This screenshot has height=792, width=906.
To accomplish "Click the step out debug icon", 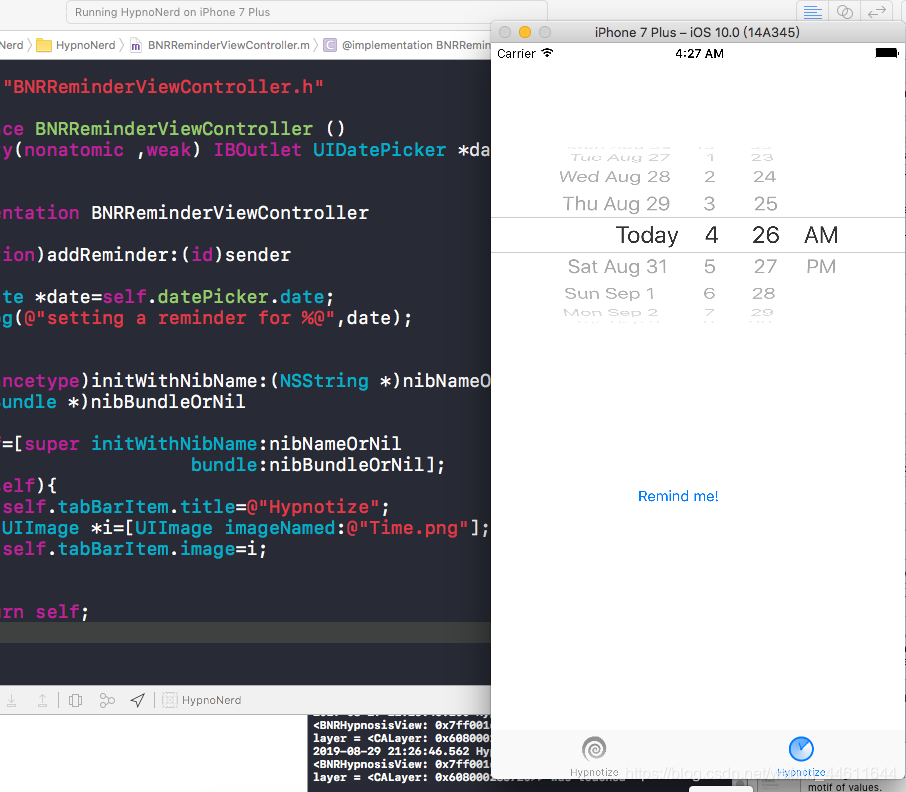I will pyautogui.click(x=42, y=701).
